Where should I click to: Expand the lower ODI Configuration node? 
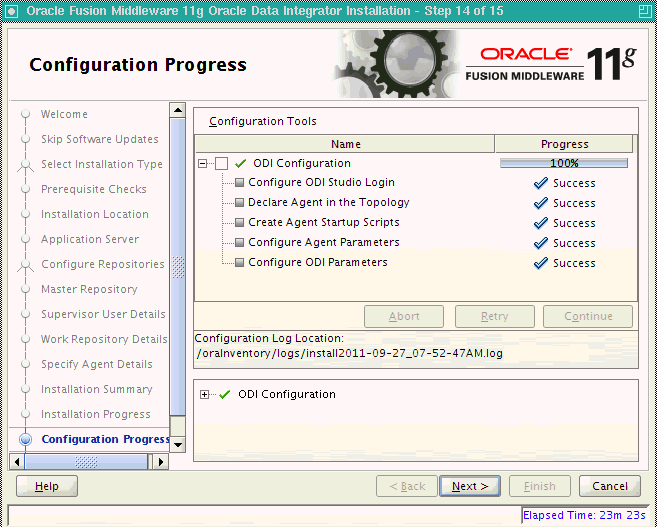click(x=204, y=394)
